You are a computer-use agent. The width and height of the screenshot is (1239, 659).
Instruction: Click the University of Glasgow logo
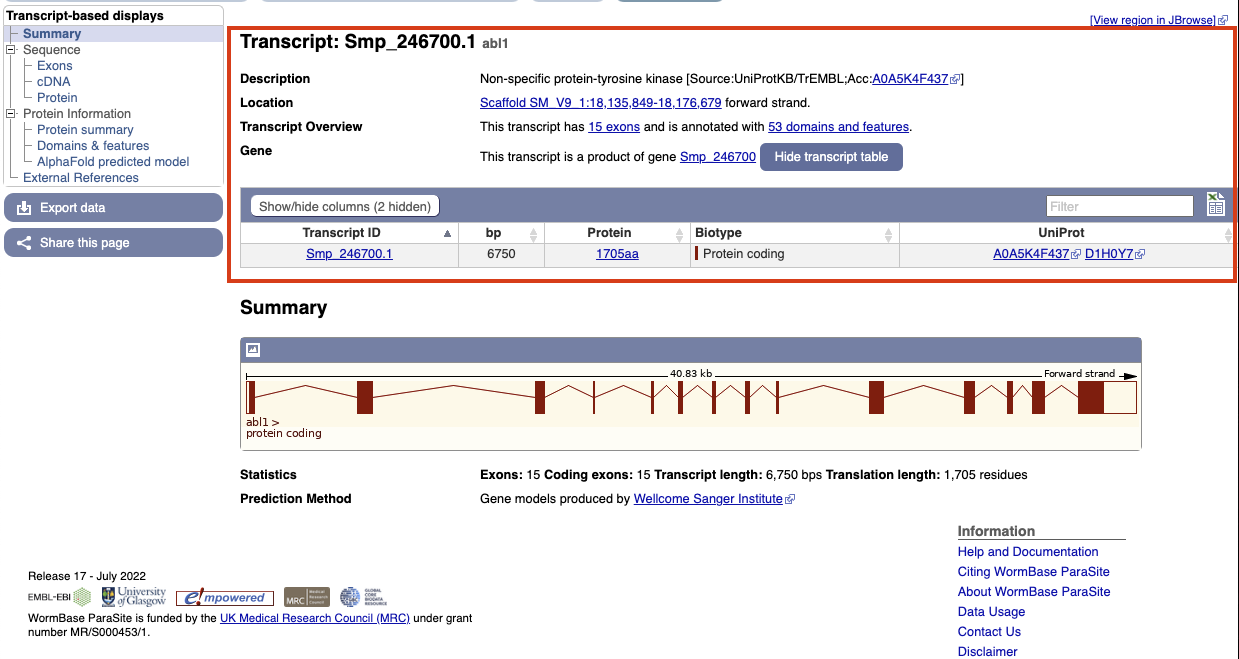[133, 597]
